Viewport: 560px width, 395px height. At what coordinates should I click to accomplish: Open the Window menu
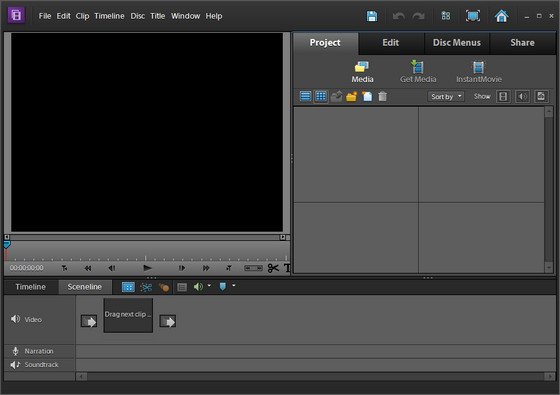[x=185, y=16]
